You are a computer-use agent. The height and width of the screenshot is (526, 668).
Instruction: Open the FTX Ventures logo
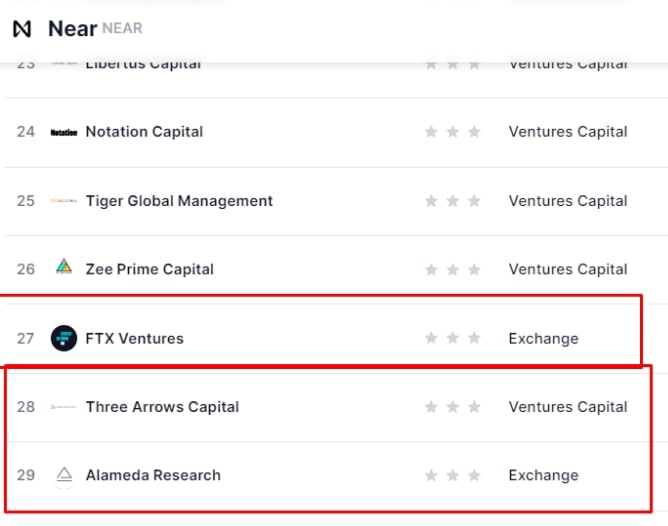[64, 338]
